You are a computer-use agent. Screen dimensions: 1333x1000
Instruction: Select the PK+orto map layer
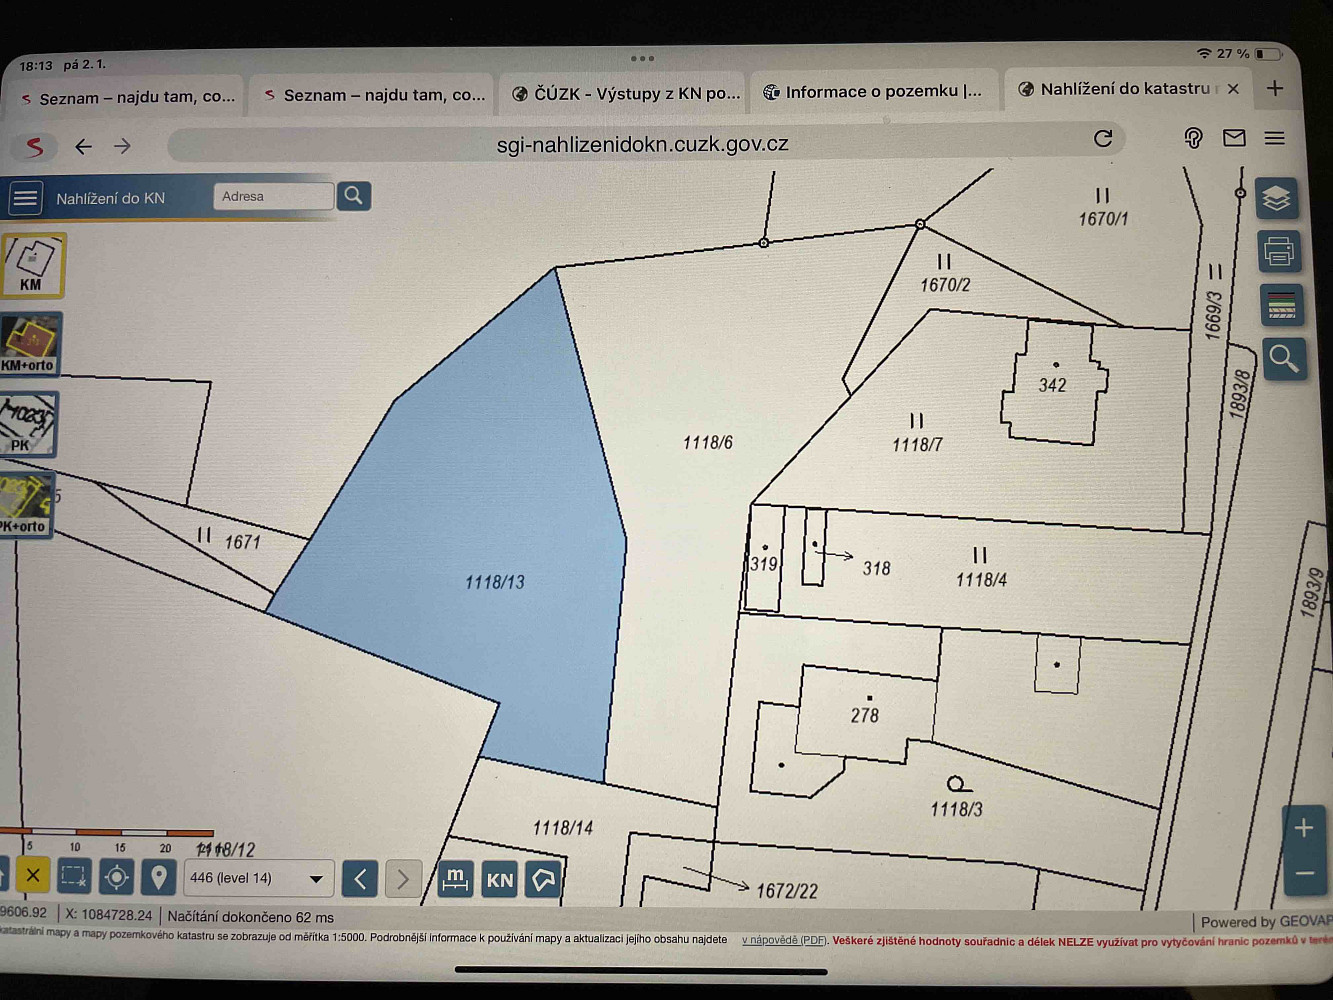coord(26,505)
